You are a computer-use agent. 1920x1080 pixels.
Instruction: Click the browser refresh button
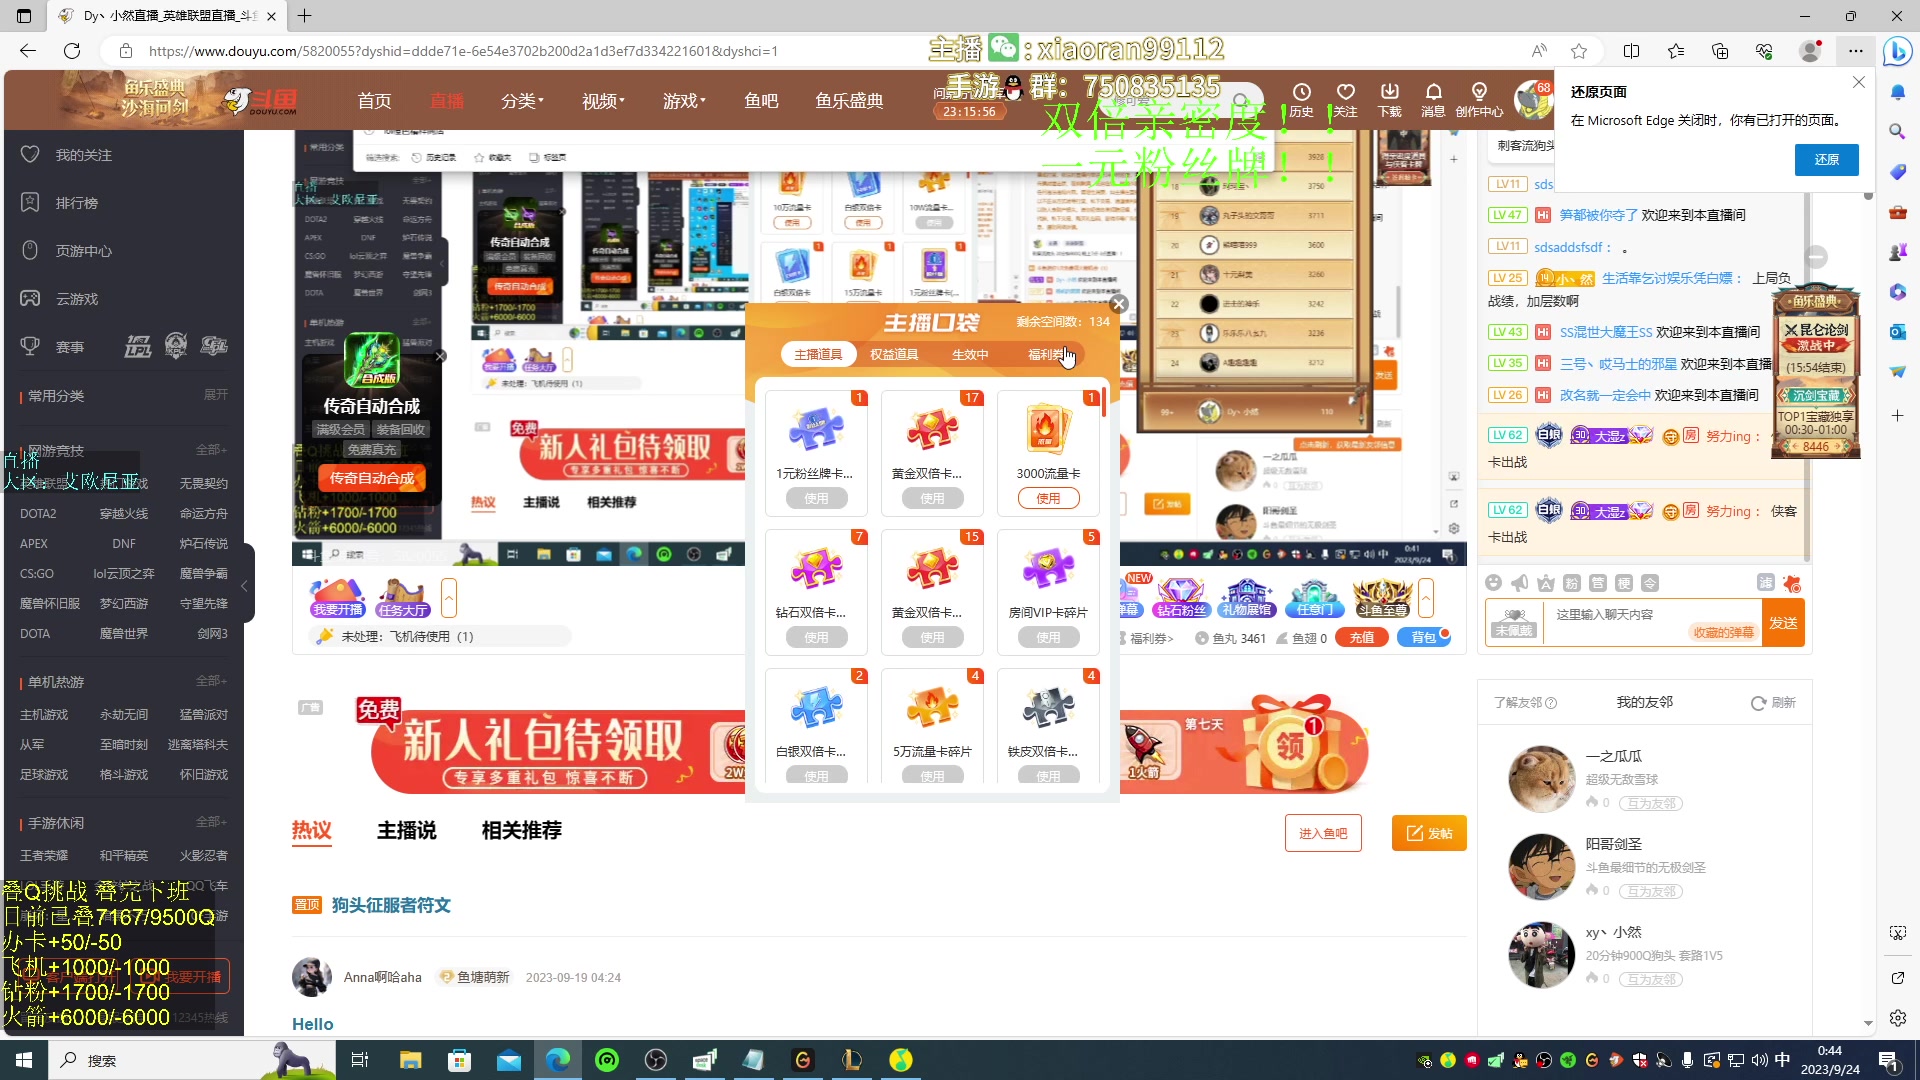(72, 51)
